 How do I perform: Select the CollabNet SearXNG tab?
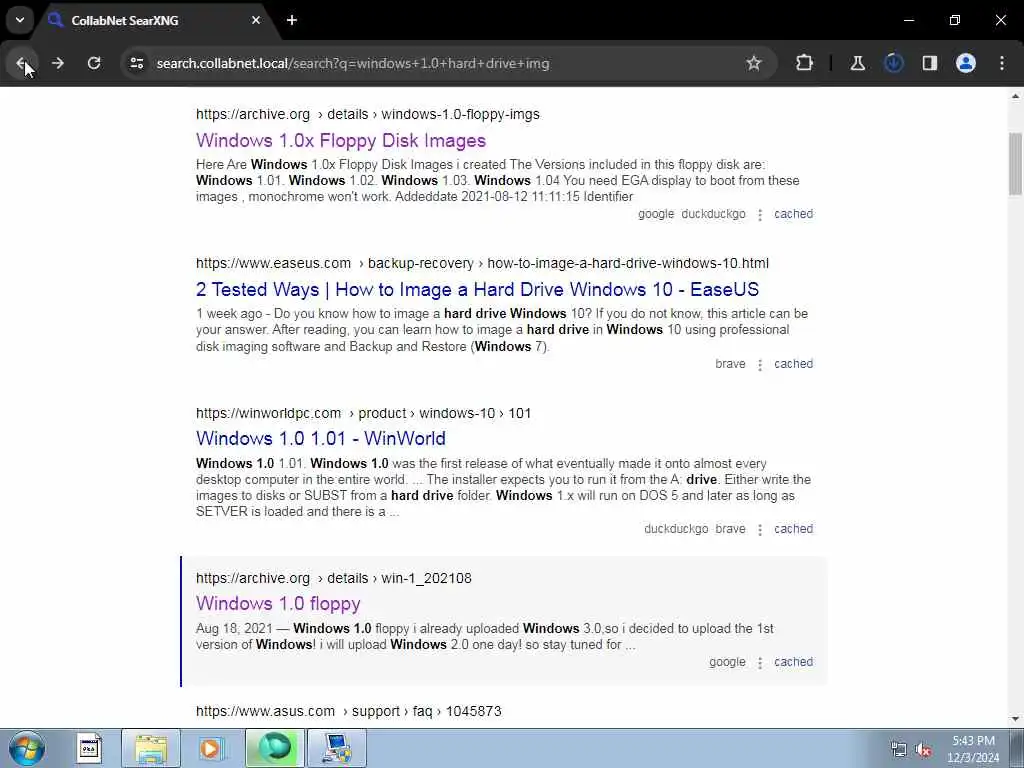click(x=154, y=20)
